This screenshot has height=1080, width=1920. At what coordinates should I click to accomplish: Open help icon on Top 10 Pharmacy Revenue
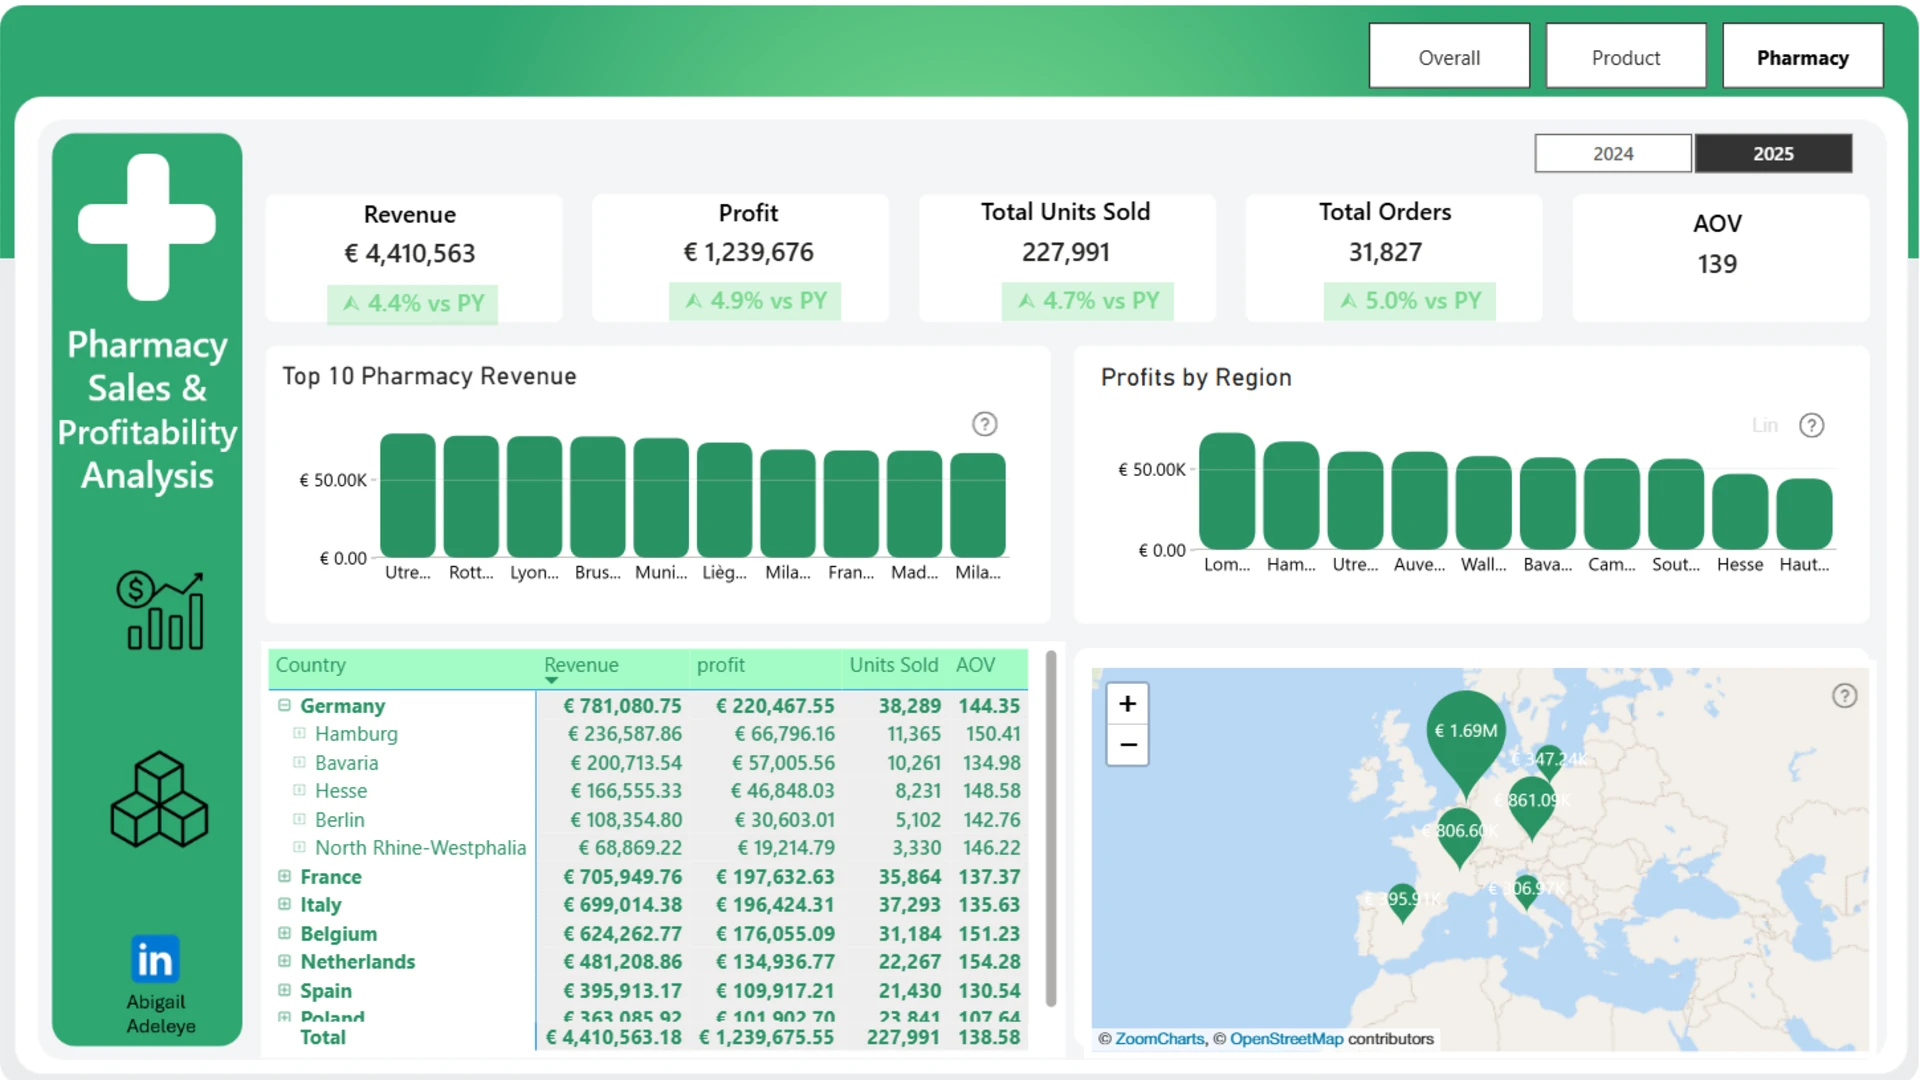[984, 424]
